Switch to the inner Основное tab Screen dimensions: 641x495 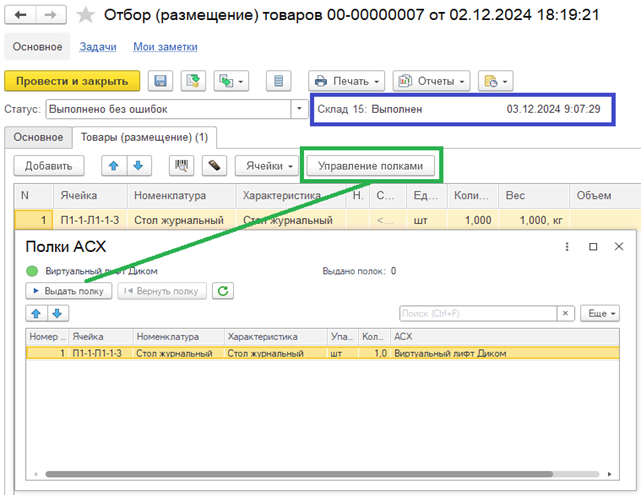pos(36,137)
